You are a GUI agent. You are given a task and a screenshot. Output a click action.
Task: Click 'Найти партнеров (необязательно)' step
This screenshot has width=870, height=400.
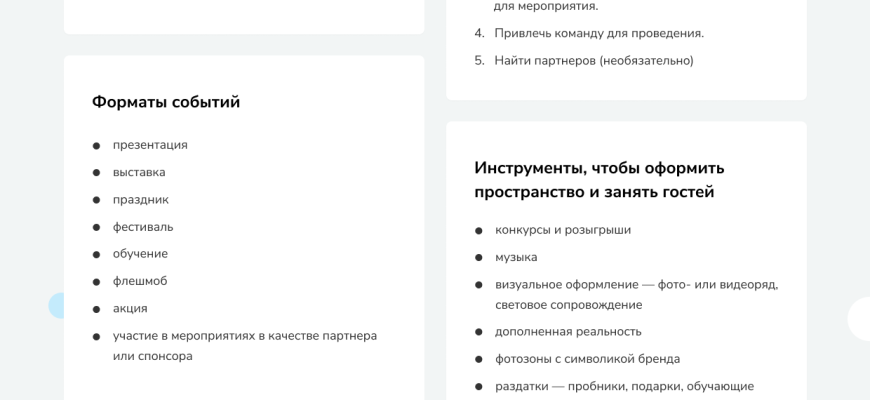(593, 61)
